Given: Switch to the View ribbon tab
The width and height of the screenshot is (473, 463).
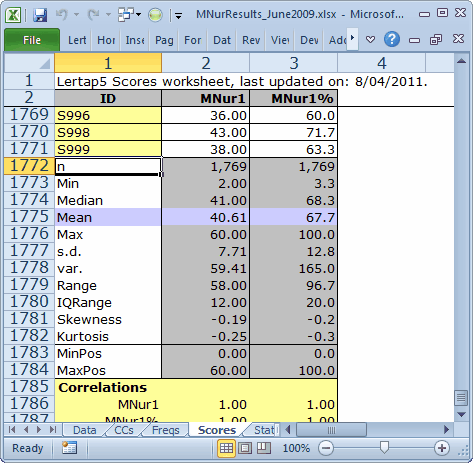Looking at the screenshot, I should [280, 40].
